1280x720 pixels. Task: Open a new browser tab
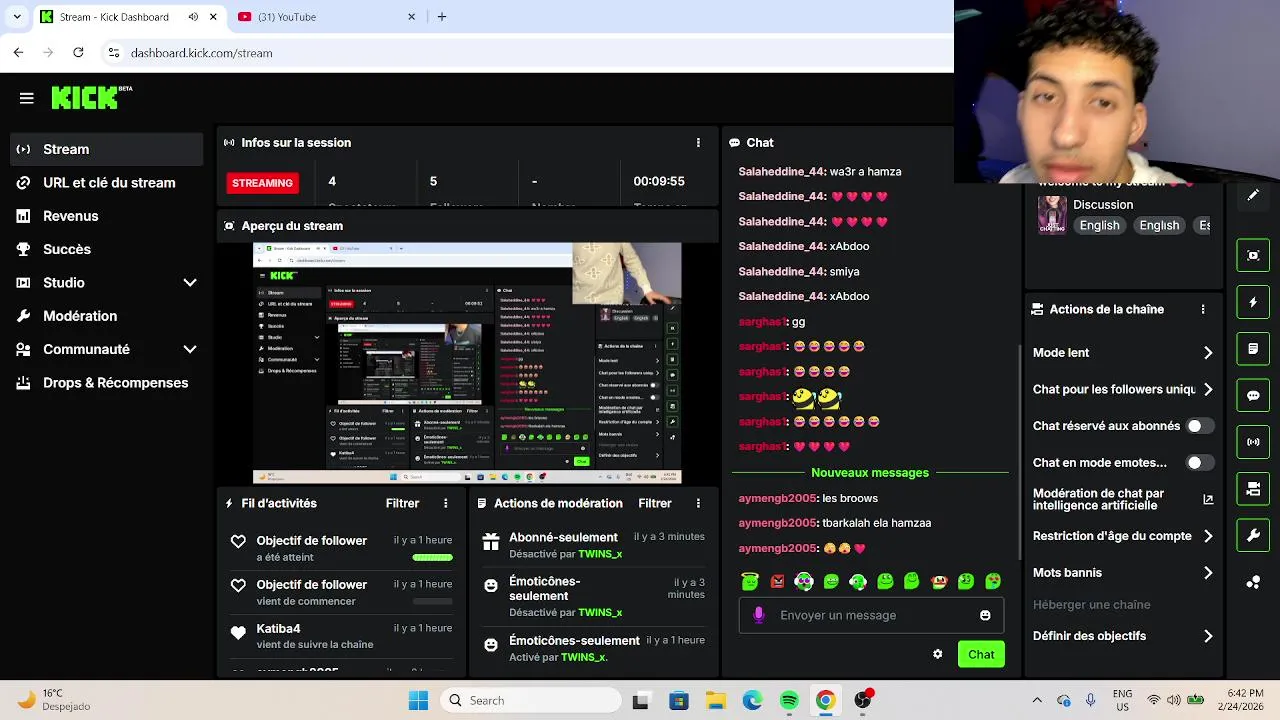(x=442, y=17)
